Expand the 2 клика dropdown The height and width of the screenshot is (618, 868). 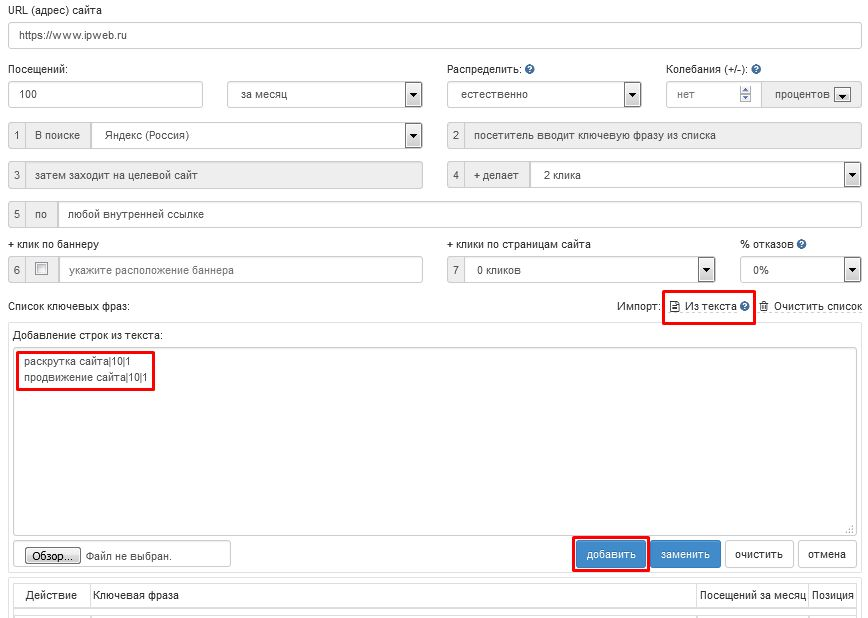click(x=852, y=175)
